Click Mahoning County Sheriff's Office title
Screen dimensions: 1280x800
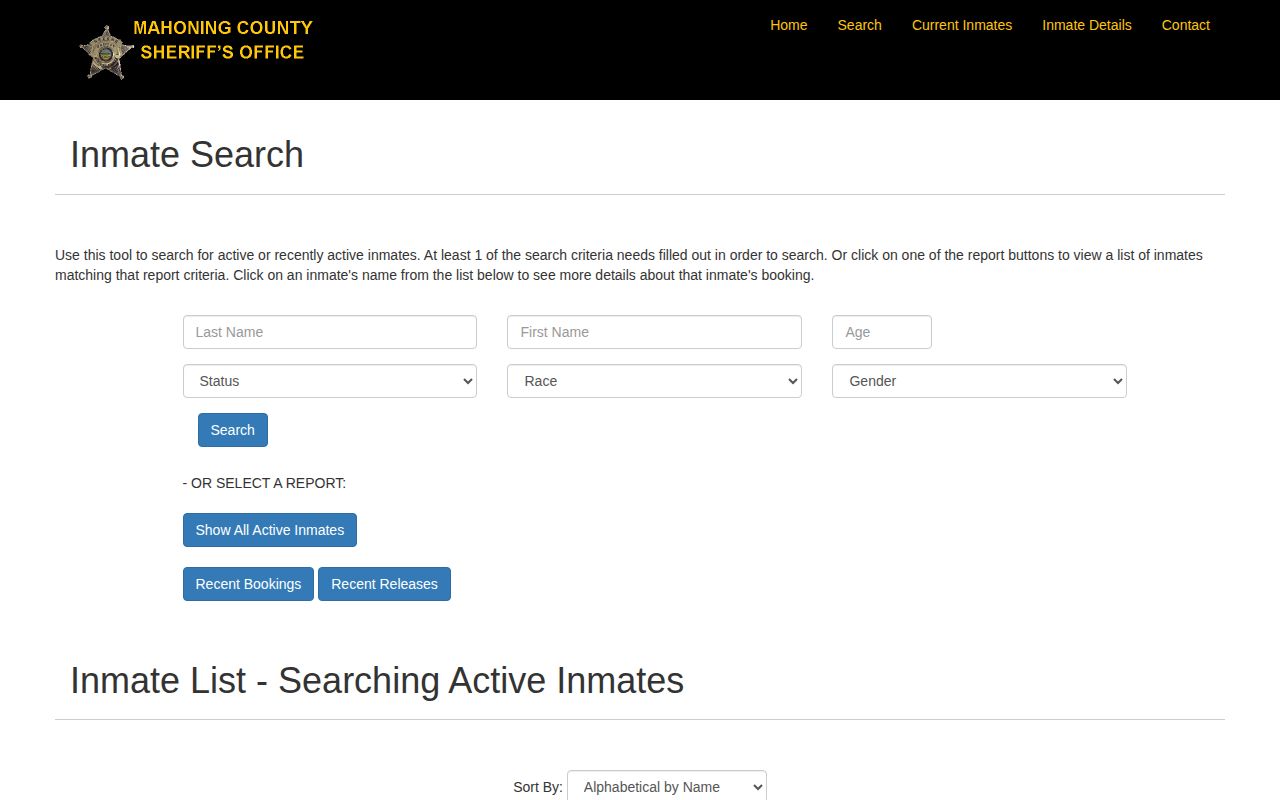tap(222, 40)
